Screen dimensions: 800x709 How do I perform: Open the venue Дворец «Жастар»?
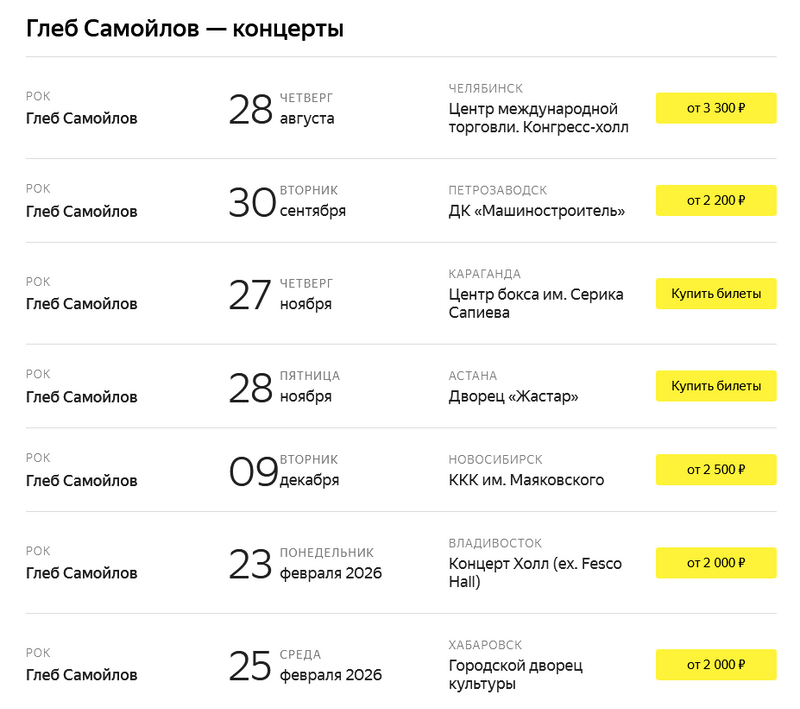click(x=514, y=397)
